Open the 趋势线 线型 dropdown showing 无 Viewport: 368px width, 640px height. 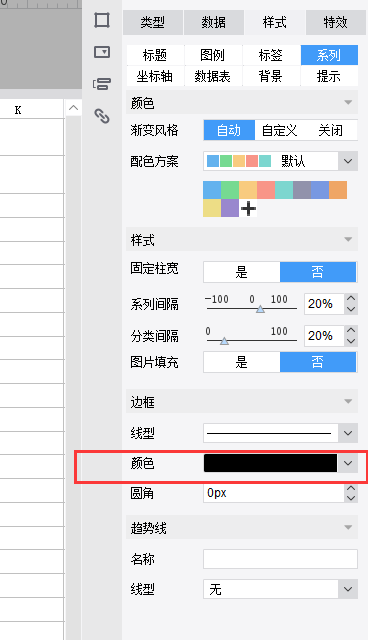click(280, 589)
